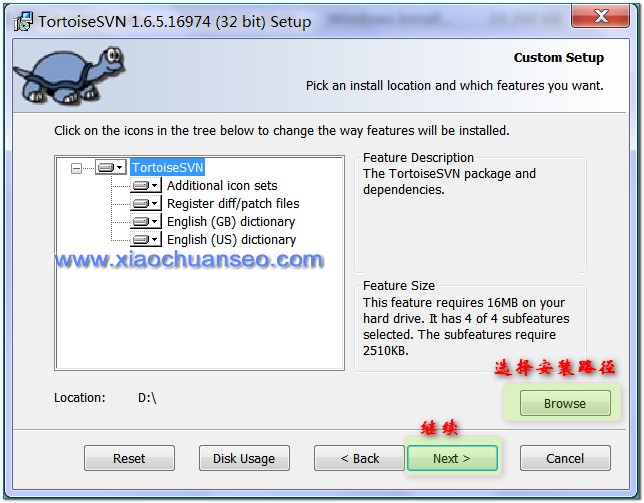Collapse the TortoiseSVN tree node
The width and height of the screenshot is (644, 503).
tap(76, 168)
